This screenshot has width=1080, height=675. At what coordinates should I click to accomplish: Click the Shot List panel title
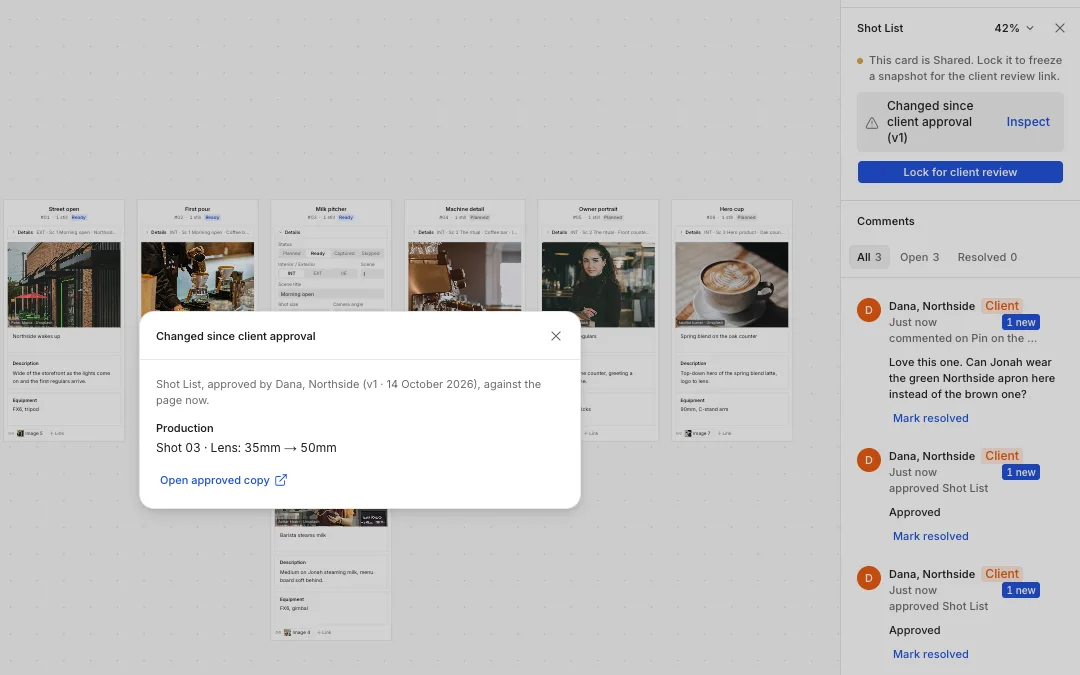click(880, 28)
